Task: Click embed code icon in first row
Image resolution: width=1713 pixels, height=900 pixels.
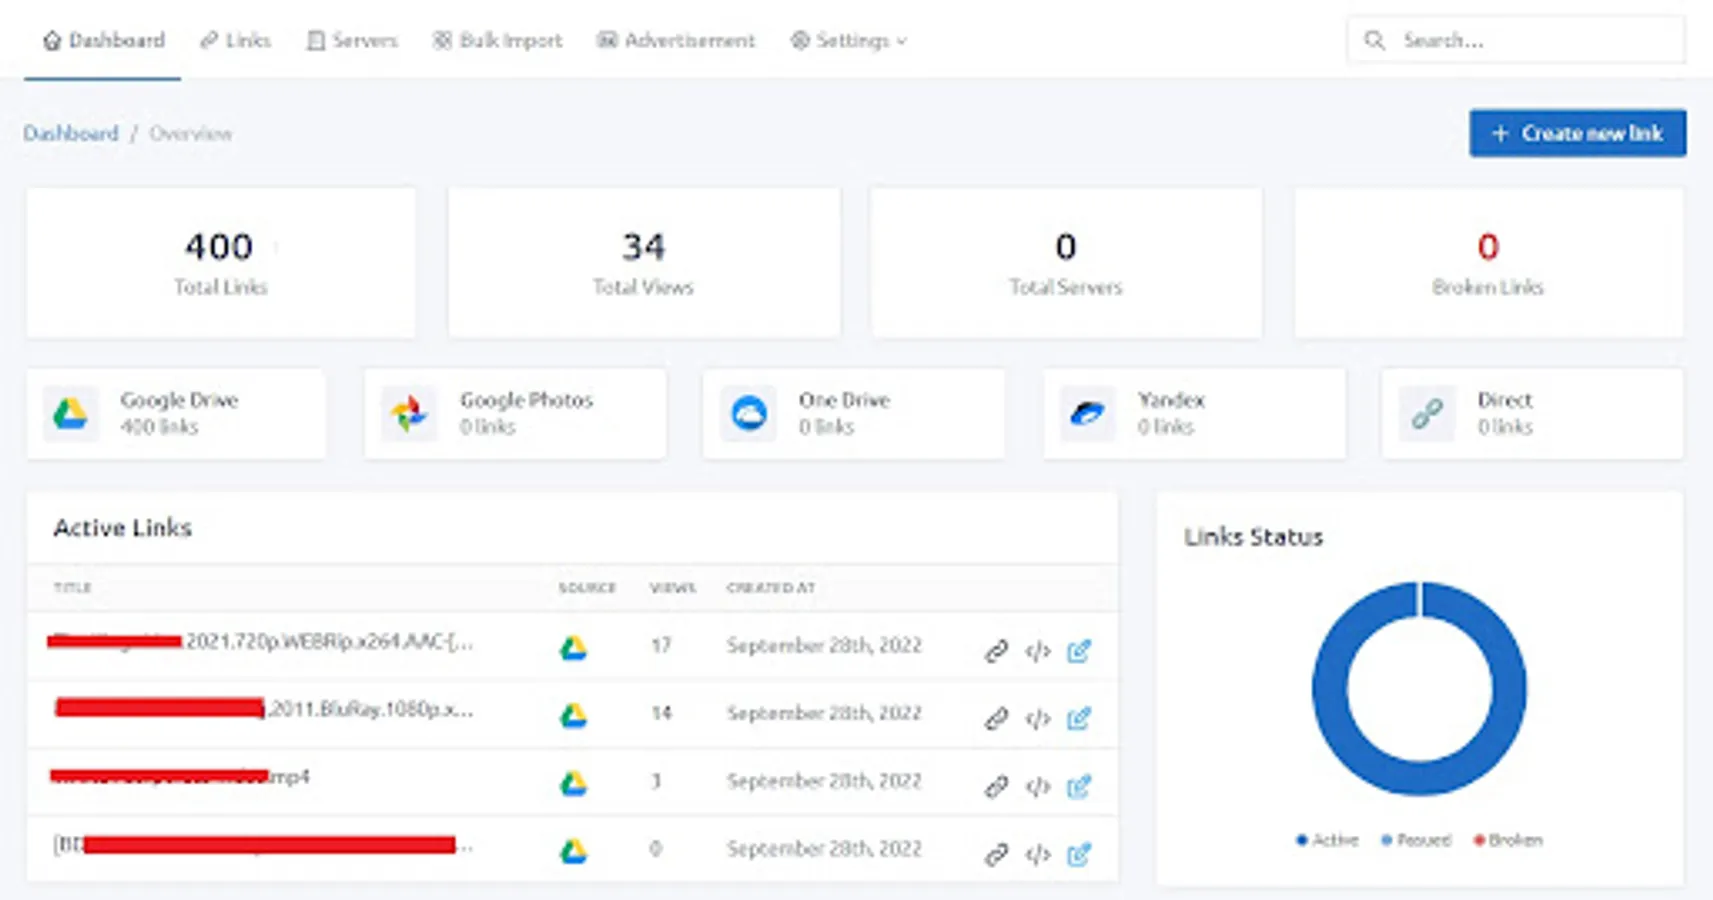Action: pyautogui.click(x=1038, y=651)
